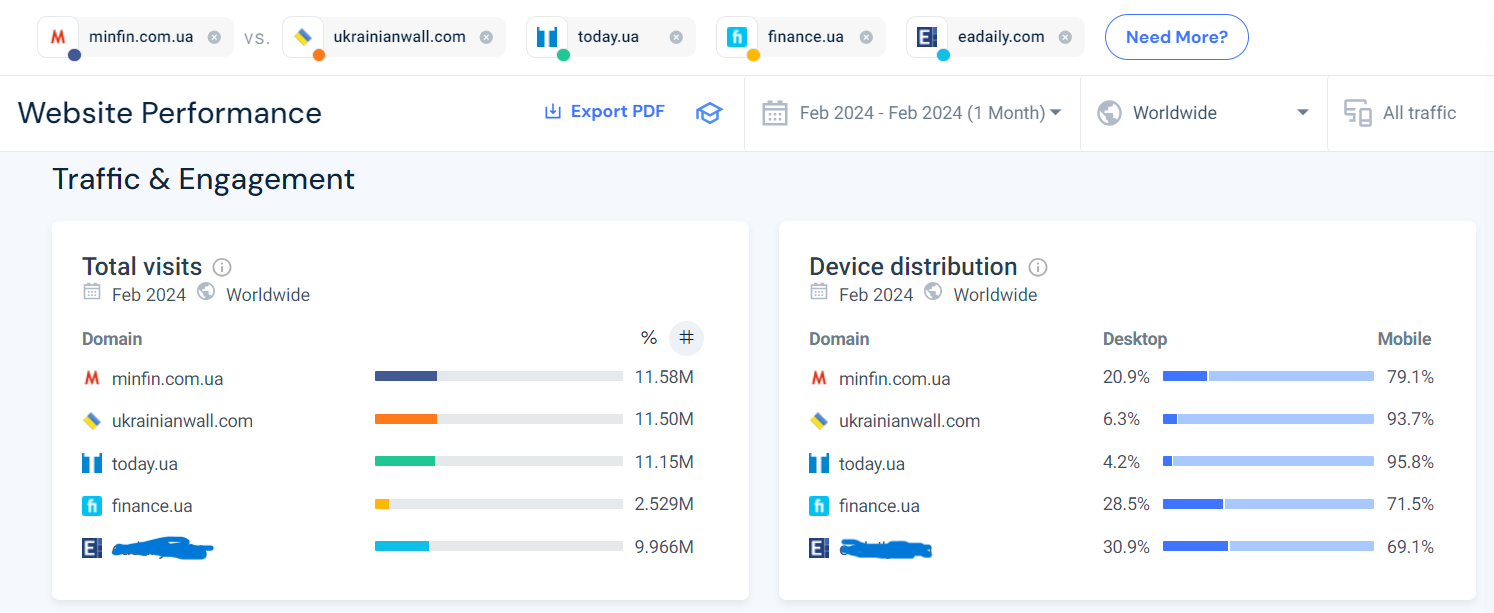Select the today.ua site icon in Total visits
The image size is (1494, 613).
(91, 462)
